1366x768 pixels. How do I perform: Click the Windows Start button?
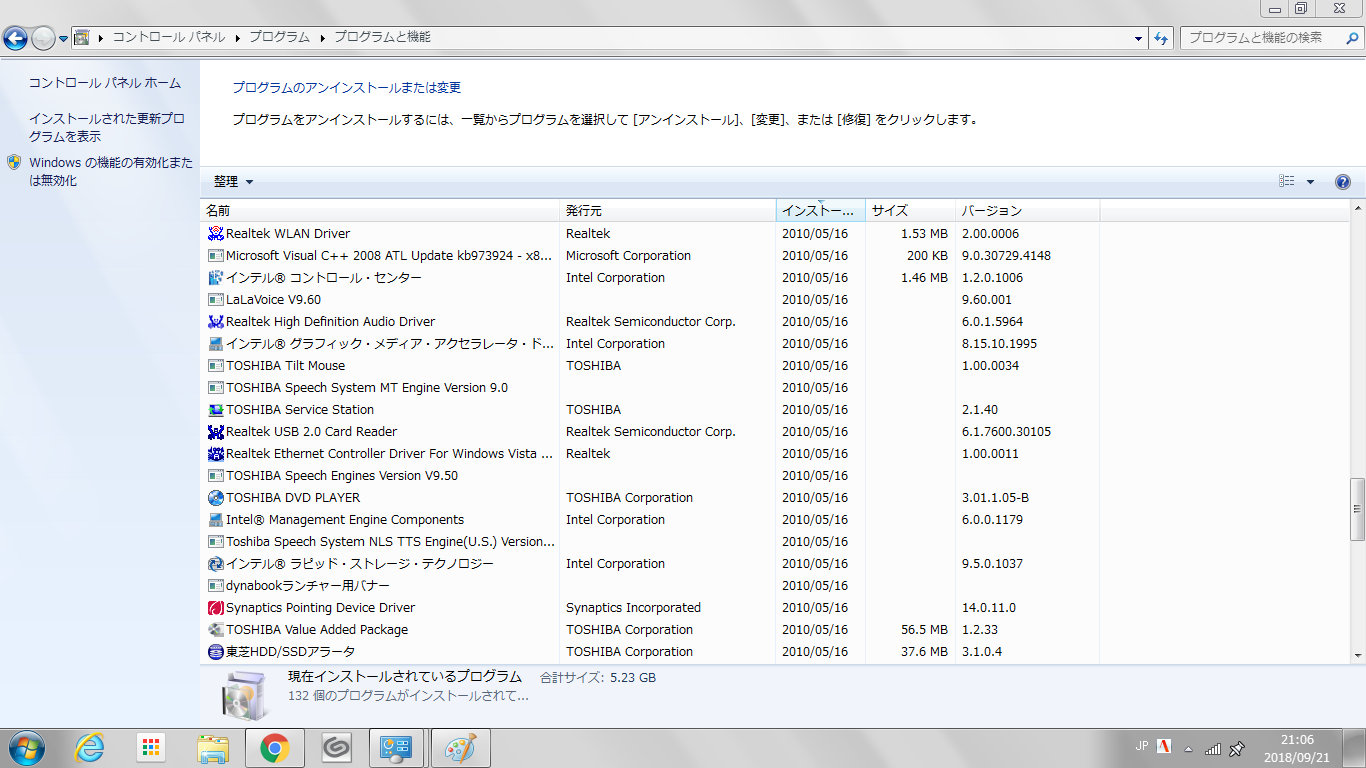coord(25,747)
